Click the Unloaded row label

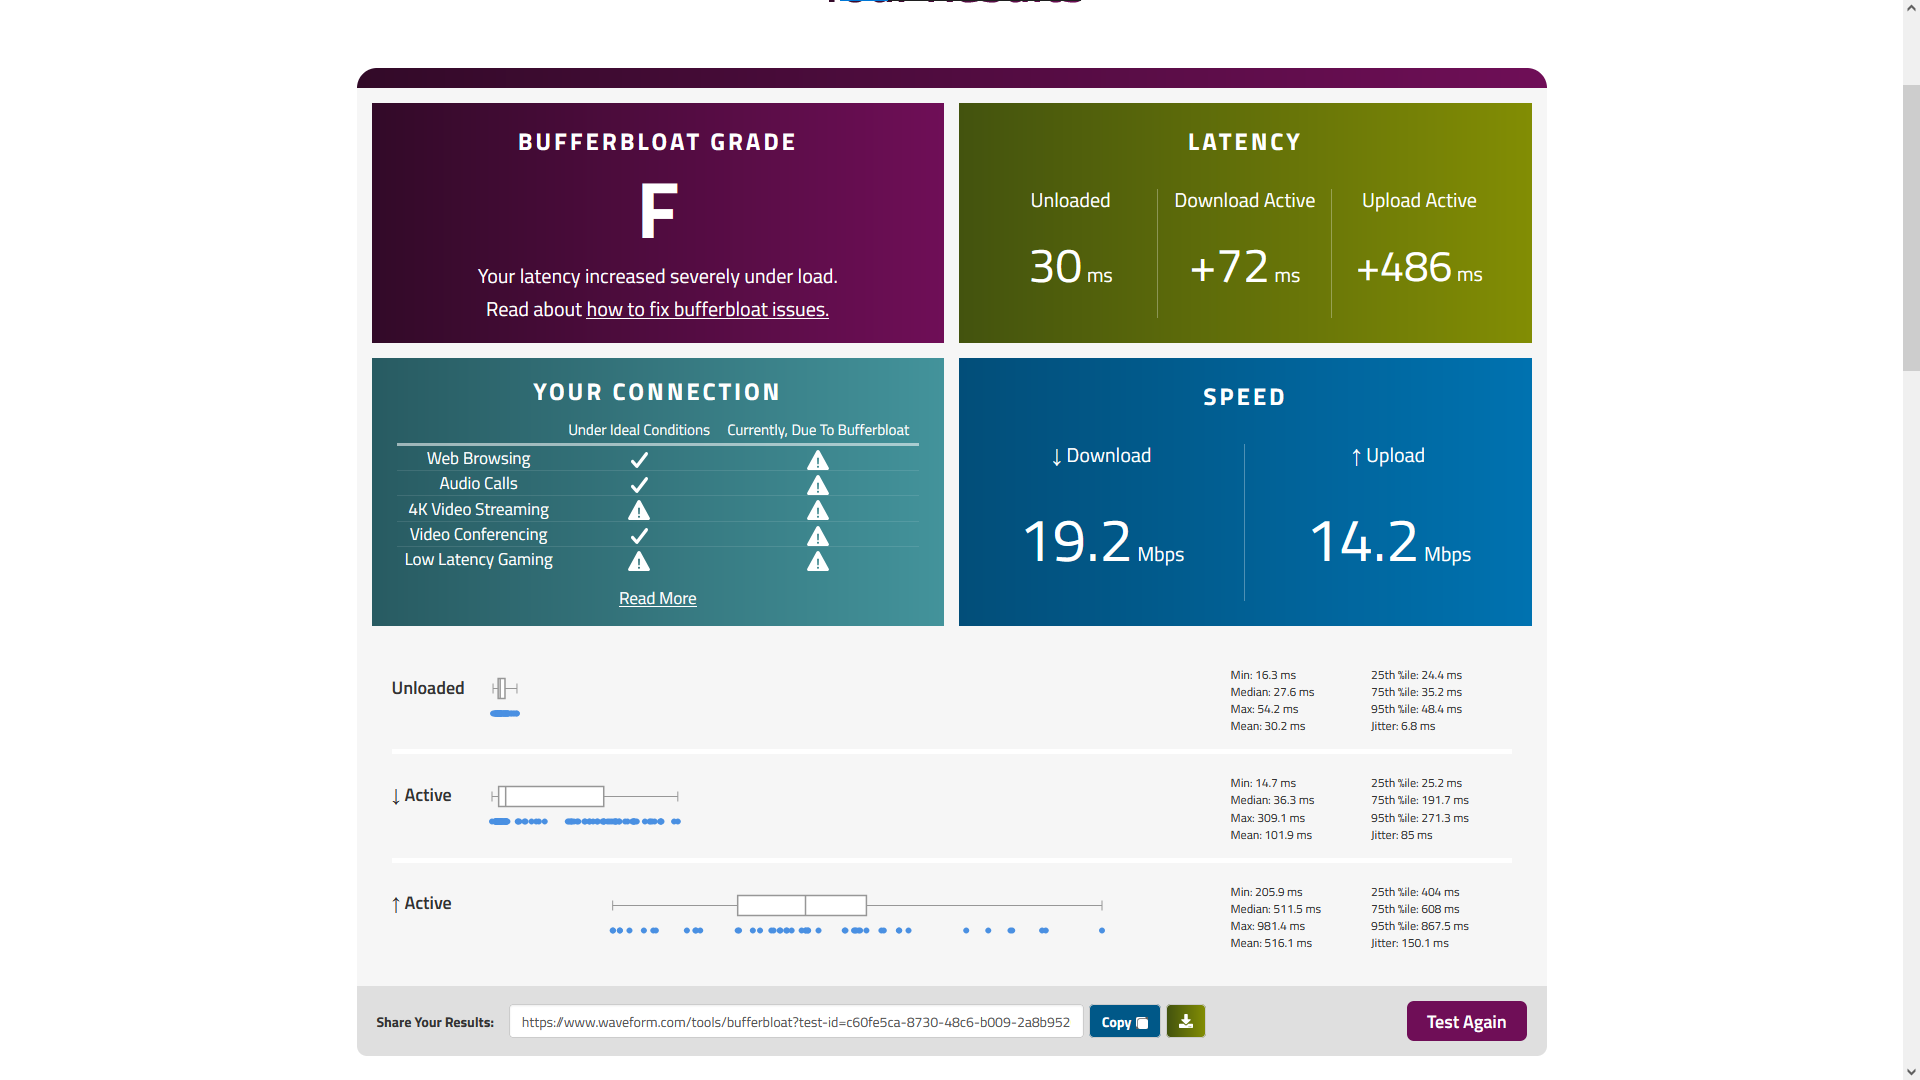[428, 688]
